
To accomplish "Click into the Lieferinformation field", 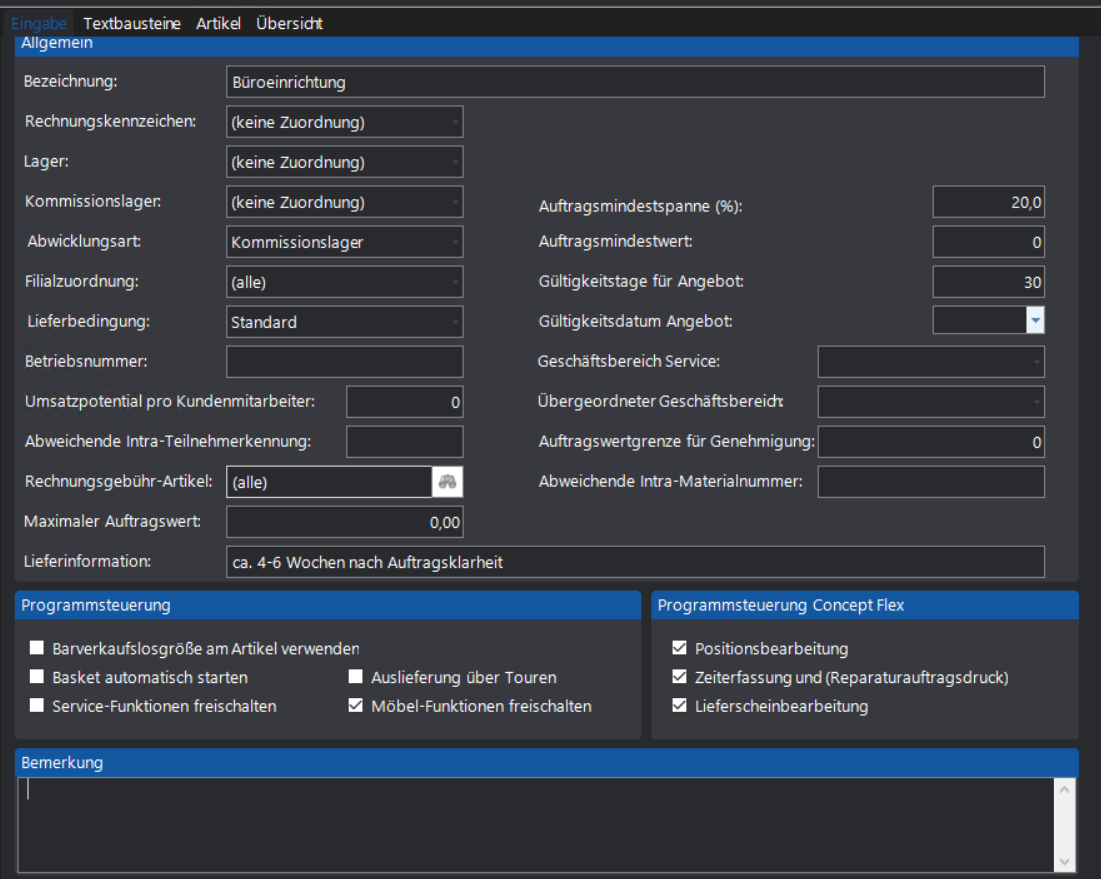I will (x=635, y=562).
